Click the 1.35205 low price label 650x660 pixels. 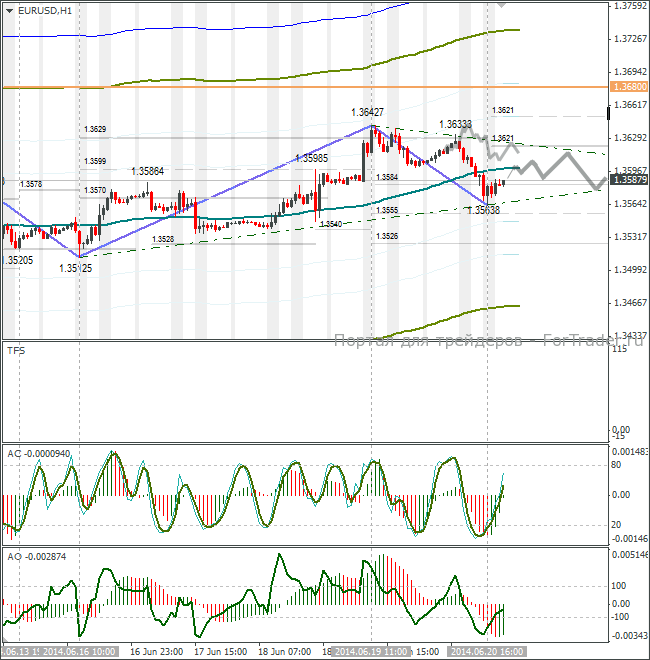[17, 259]
